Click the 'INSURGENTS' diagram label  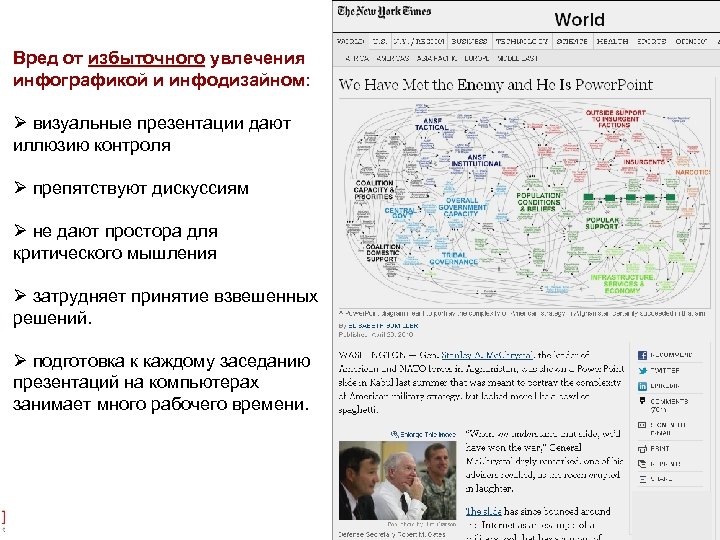coord(644,162)
